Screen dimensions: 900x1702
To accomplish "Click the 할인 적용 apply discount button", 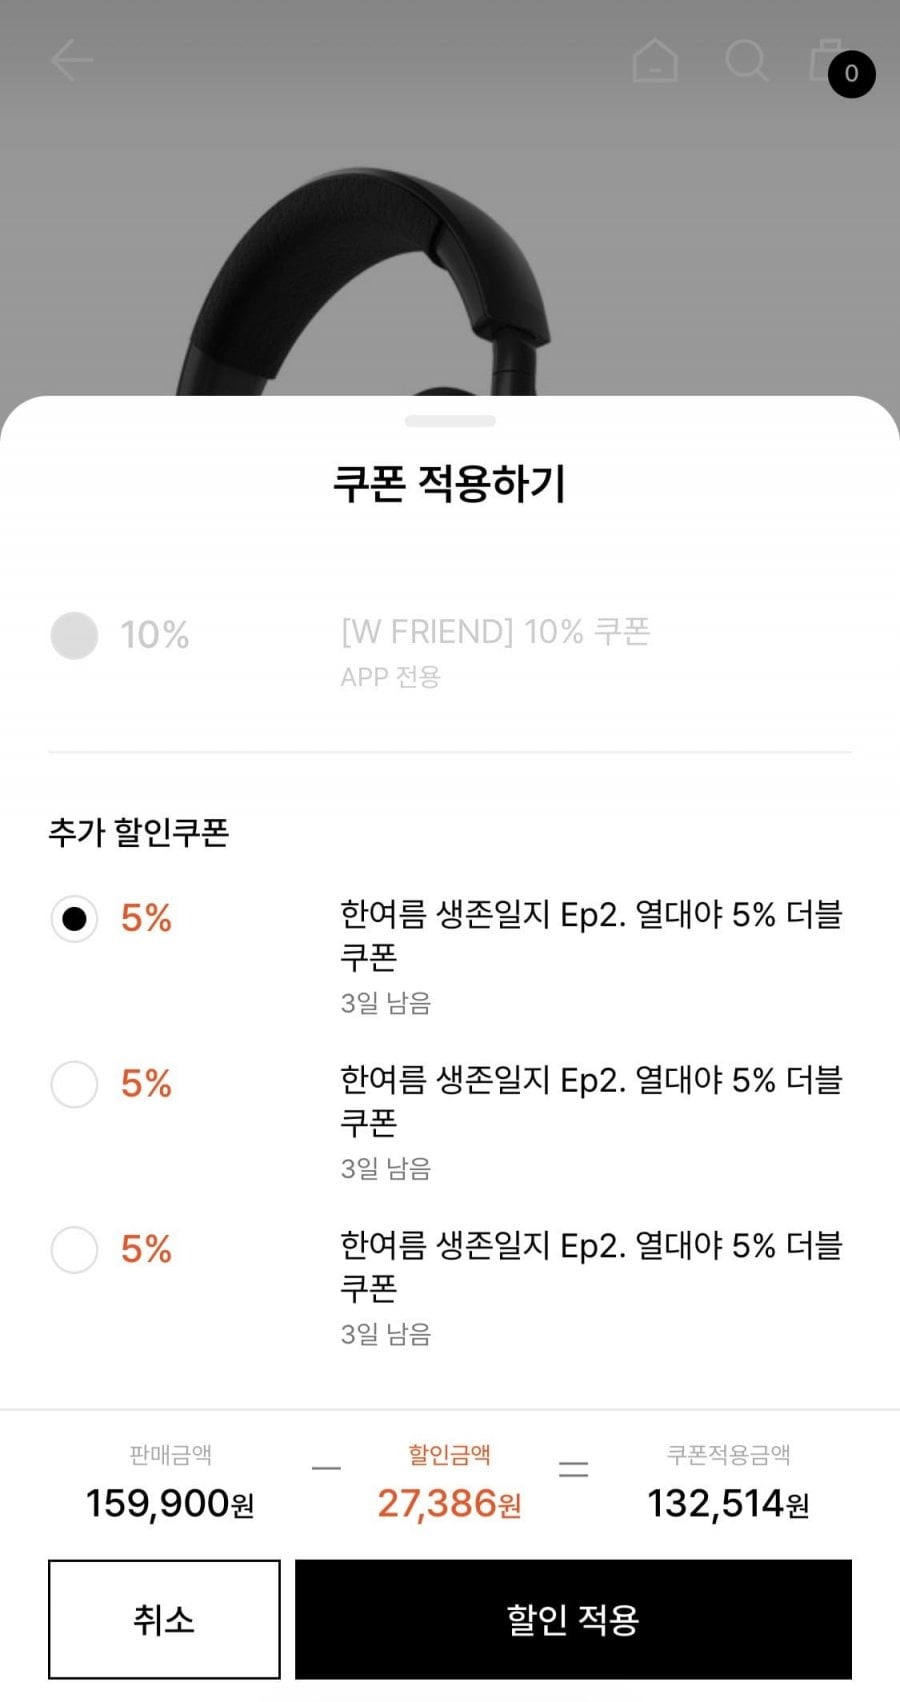I will (573, 1619).
